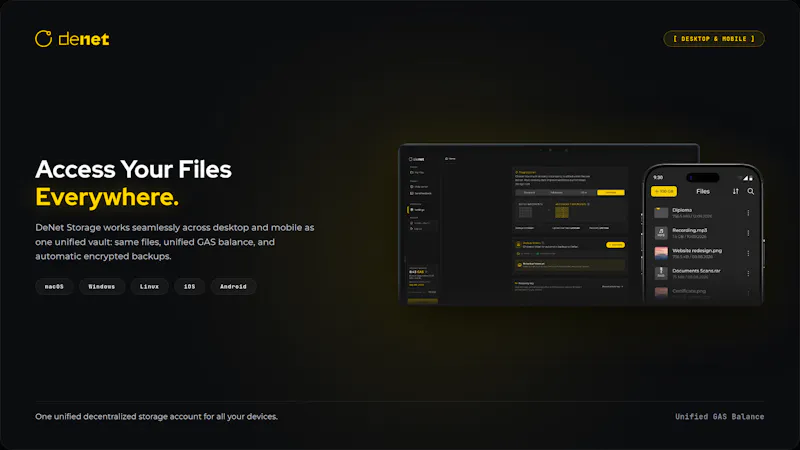Viewport: 800px width, 450px height.
Task: Select the Android platform tag
Action: click(233, 287)
